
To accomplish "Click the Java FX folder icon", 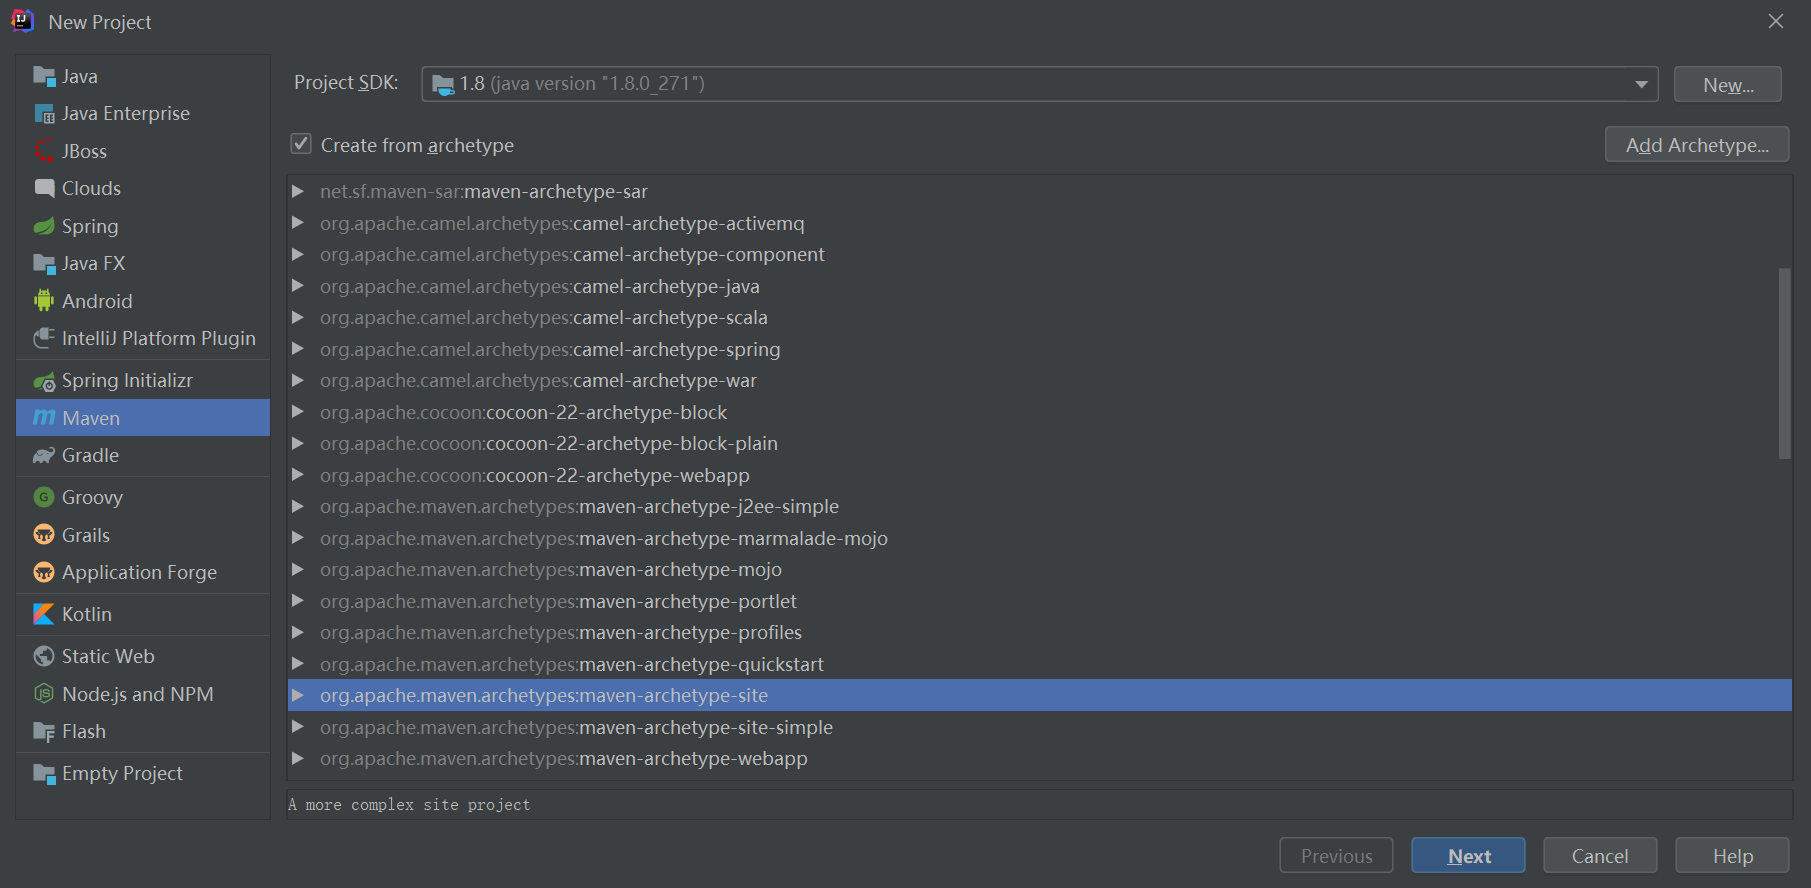I will (x=44, y=264).
